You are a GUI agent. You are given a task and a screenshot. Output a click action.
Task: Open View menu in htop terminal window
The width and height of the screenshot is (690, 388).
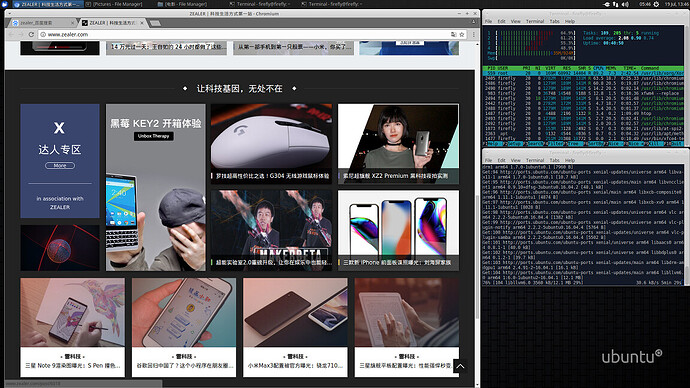(x=515, y=21)
